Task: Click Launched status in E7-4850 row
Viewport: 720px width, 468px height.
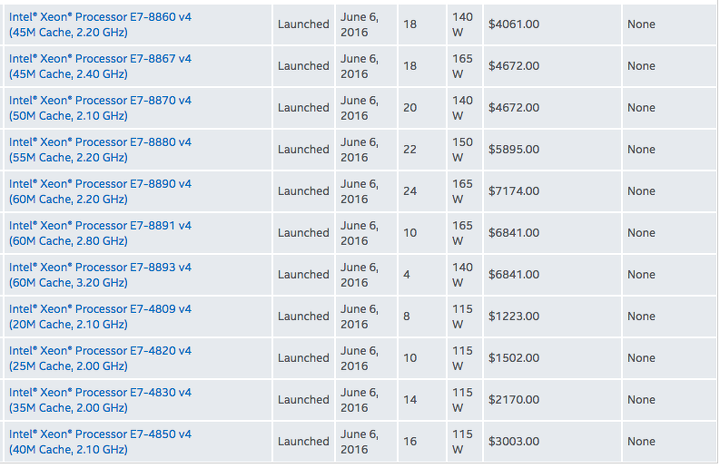Action: (x=304, y=442)
